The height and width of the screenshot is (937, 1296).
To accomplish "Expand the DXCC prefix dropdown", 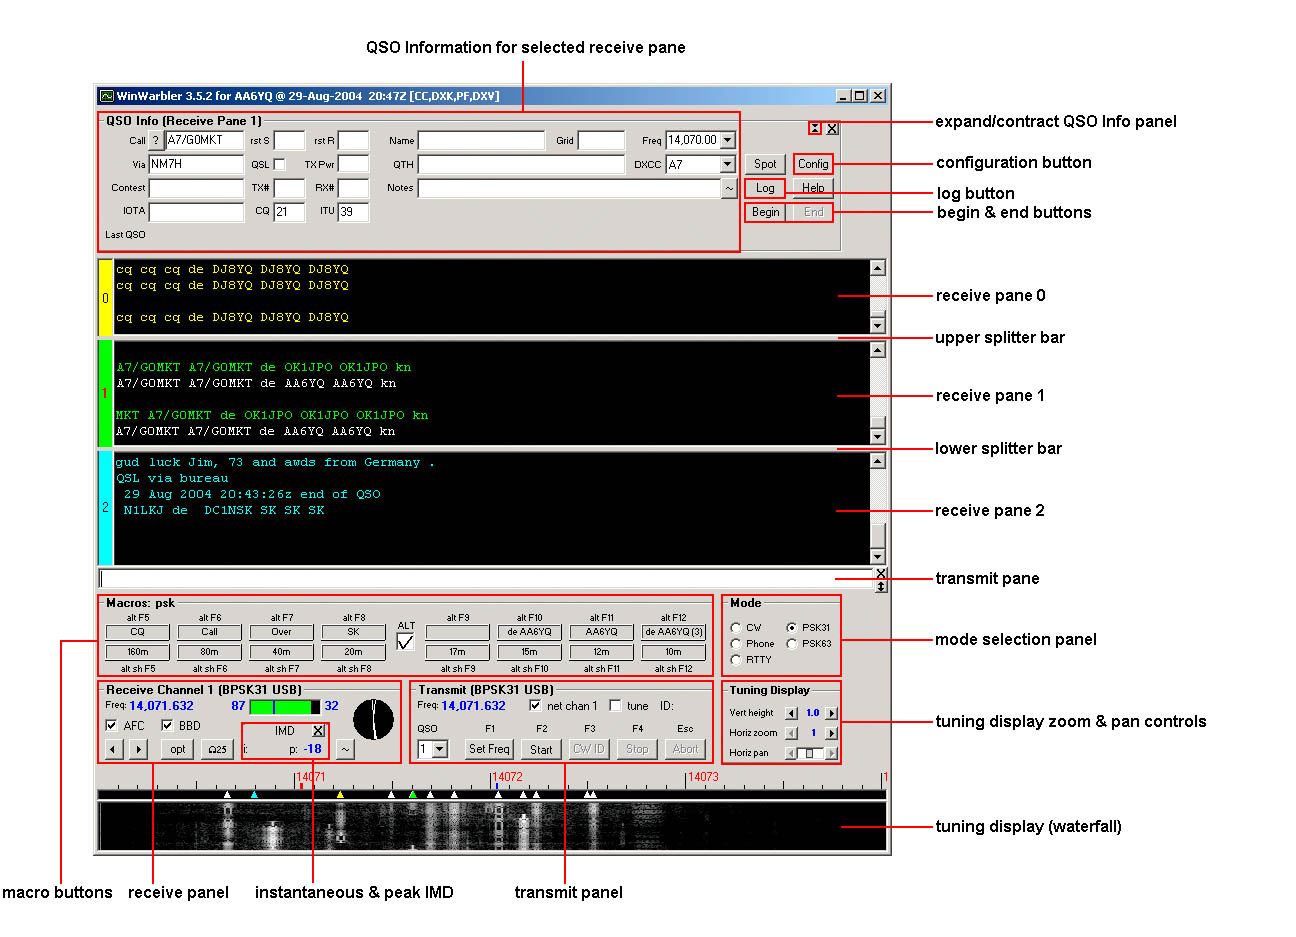I will 728,165.
